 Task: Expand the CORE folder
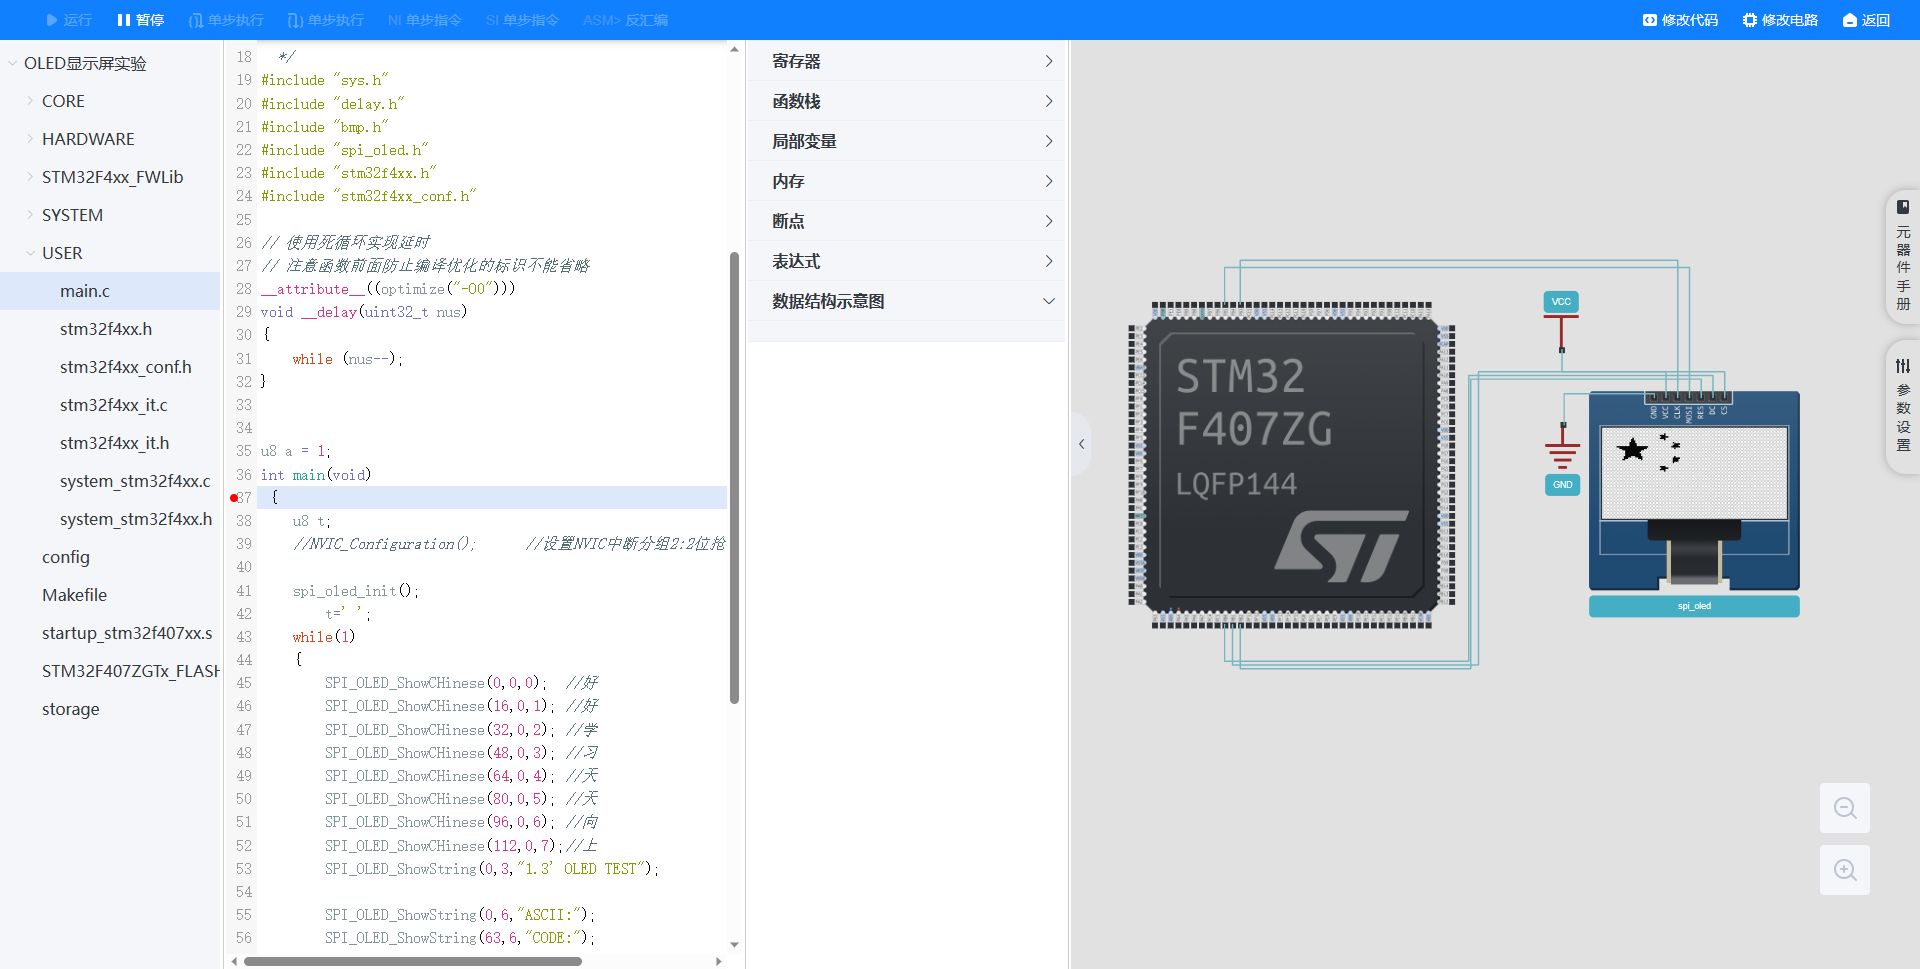tap(30, 101)
